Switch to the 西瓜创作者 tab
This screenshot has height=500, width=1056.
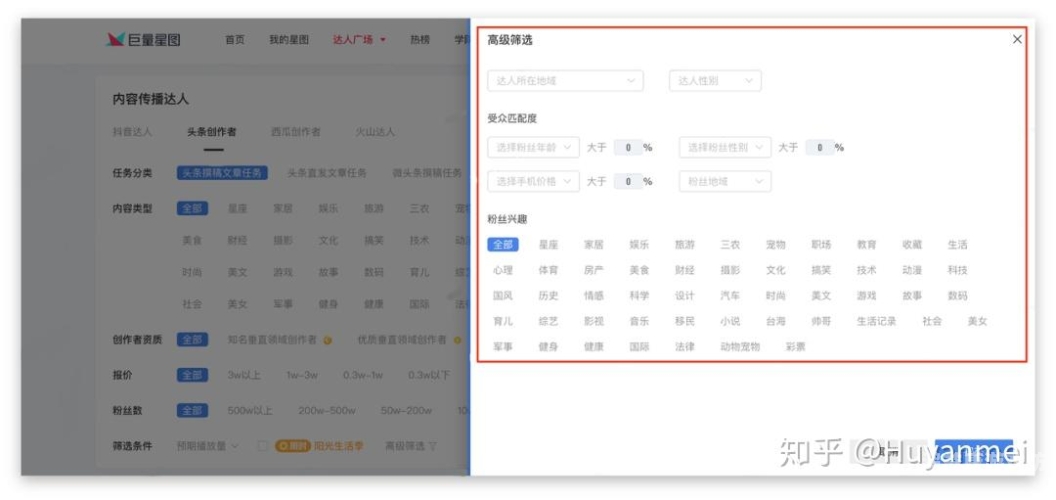296,132
